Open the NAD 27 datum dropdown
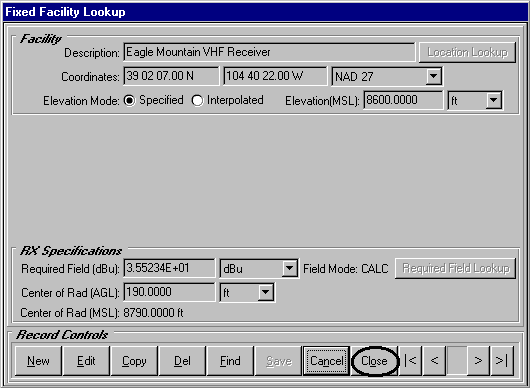 pos(434,76)
